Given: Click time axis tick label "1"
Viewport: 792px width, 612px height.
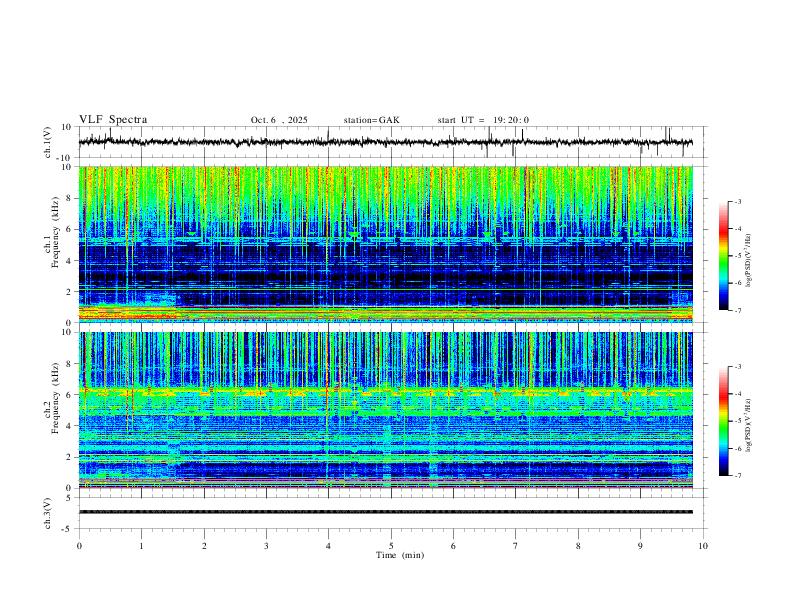Looking at the screenshot, I should (141, 546).
